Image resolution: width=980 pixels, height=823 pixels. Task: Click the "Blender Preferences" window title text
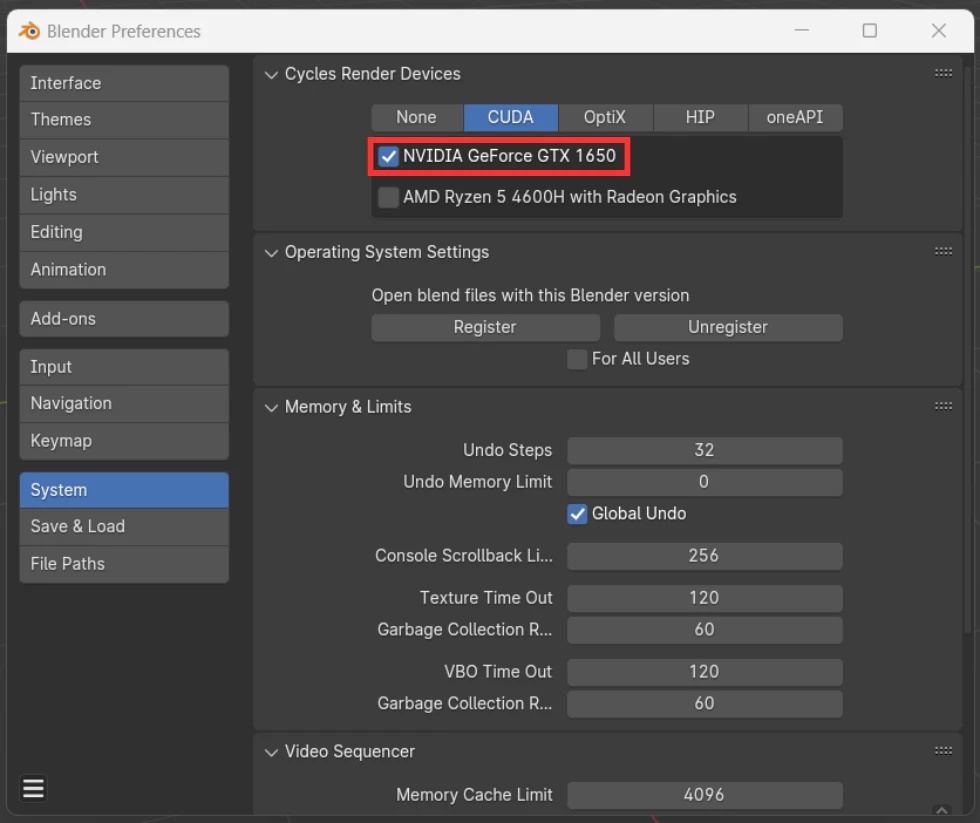(x=124, y=31)
